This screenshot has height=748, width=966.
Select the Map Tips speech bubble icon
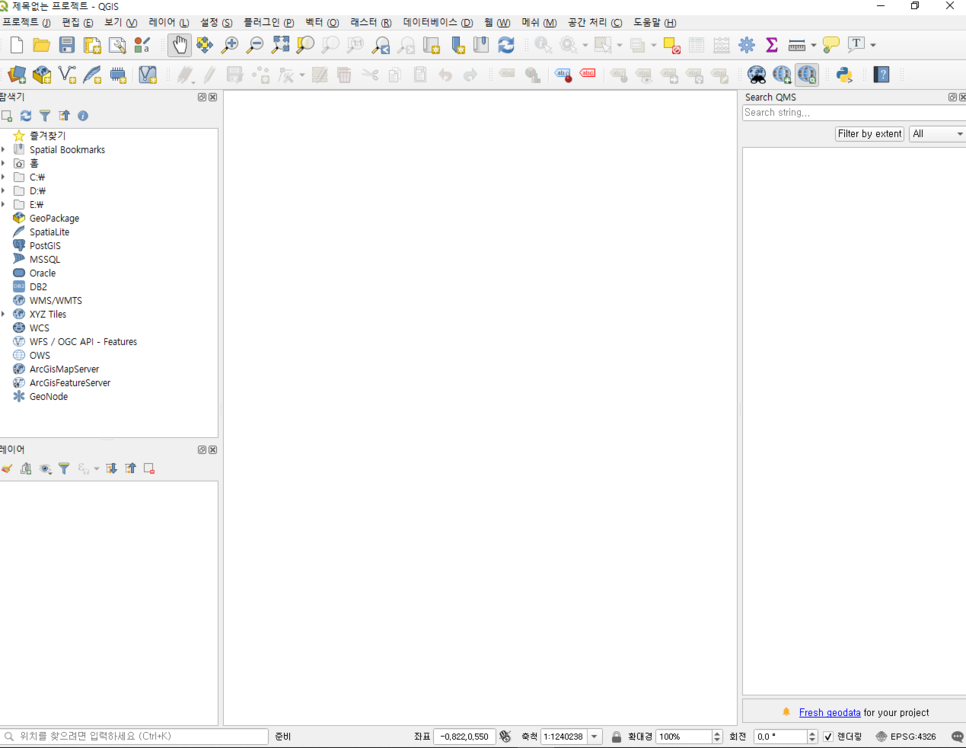[831, 45]
